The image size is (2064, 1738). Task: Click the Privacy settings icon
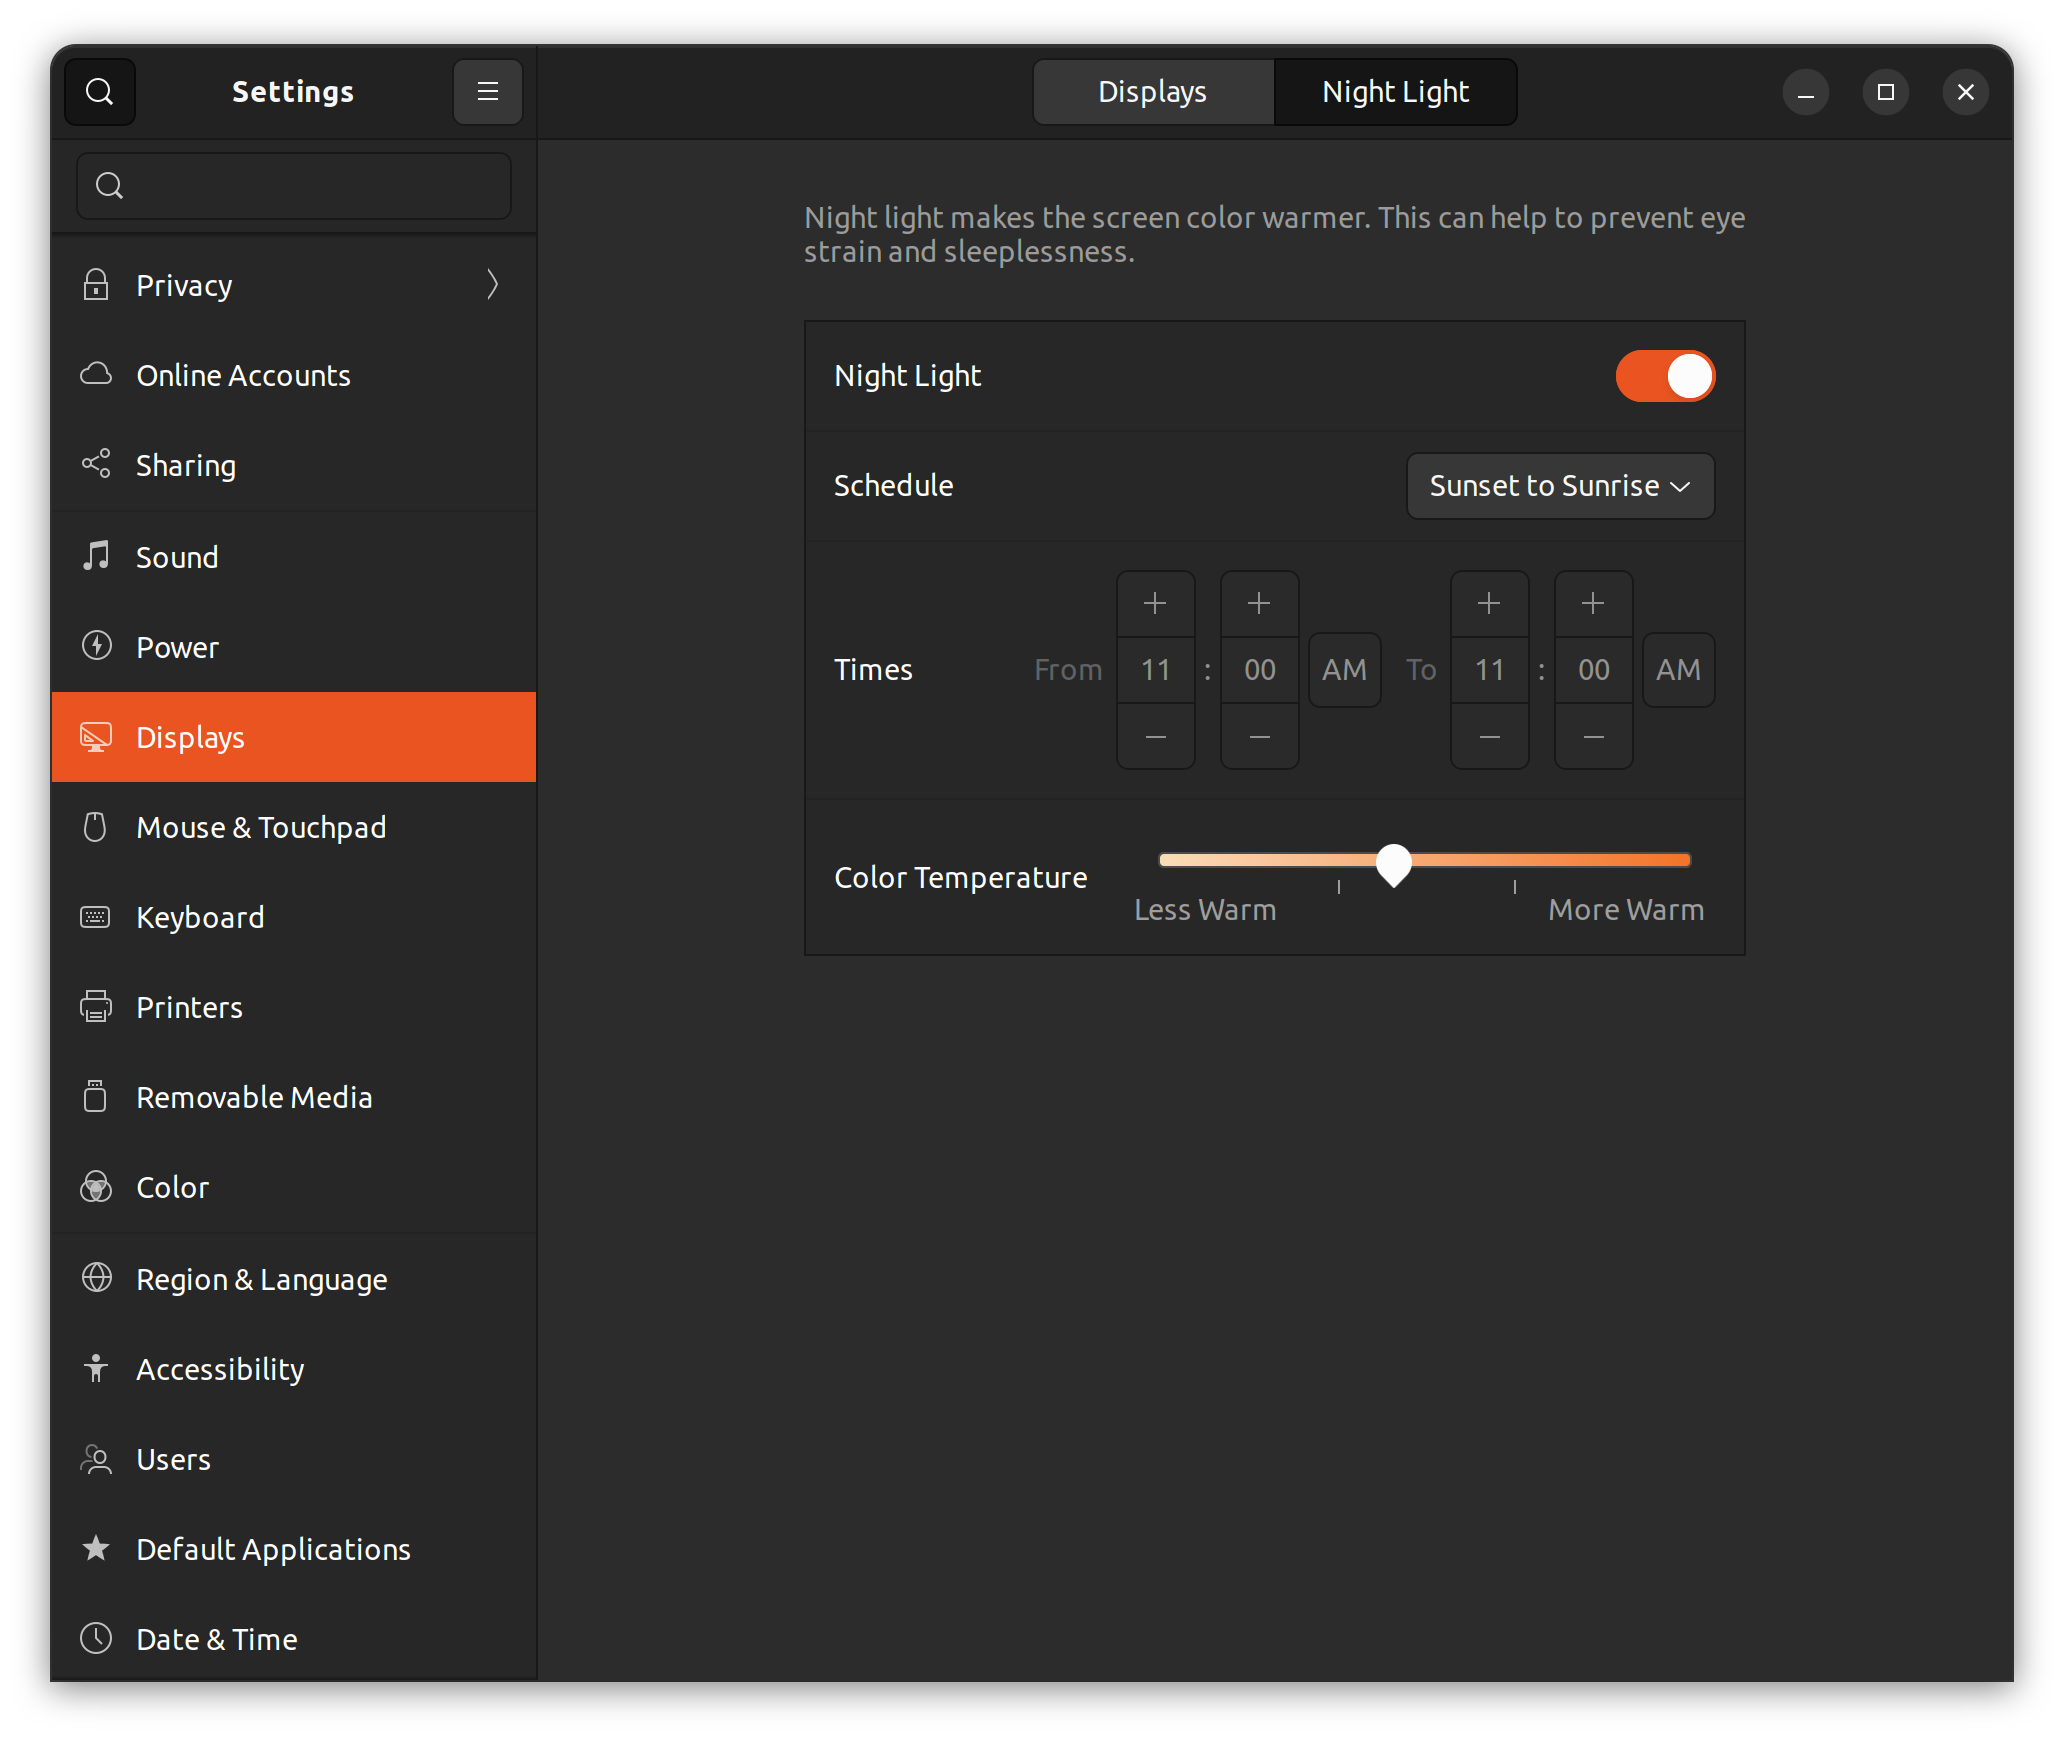click(x=98, y=284)
